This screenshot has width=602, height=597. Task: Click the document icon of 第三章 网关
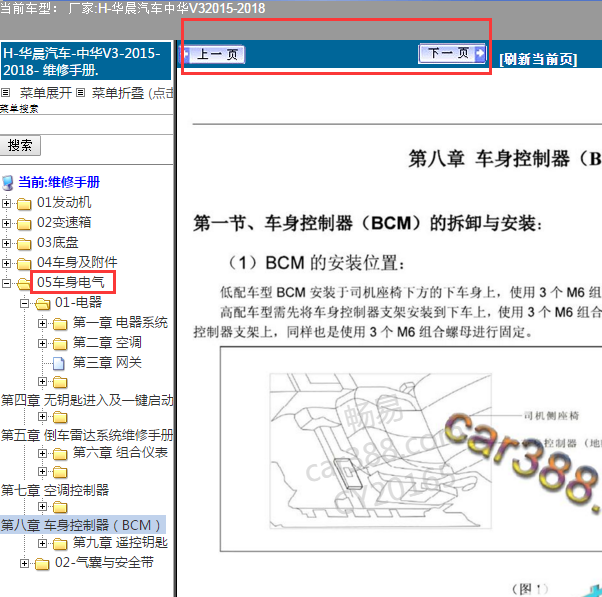pos(58,363)
